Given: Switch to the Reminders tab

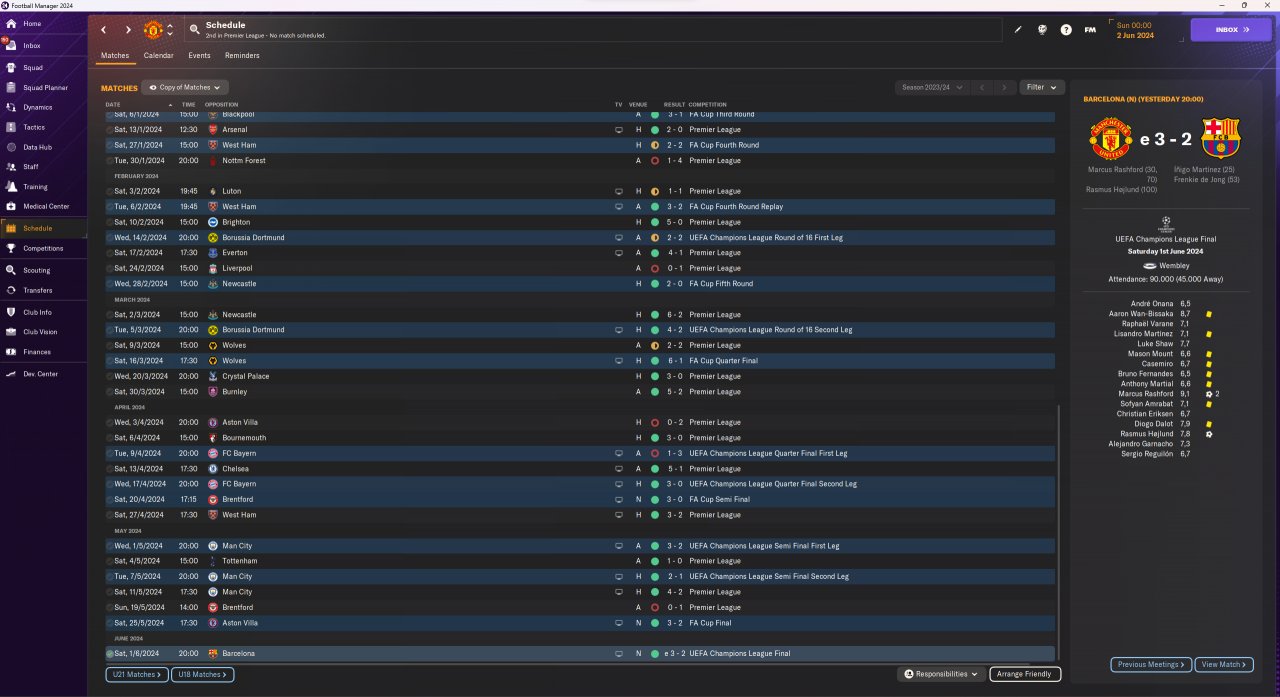Looking at the screenshot, I should click(x=242, y=56).
